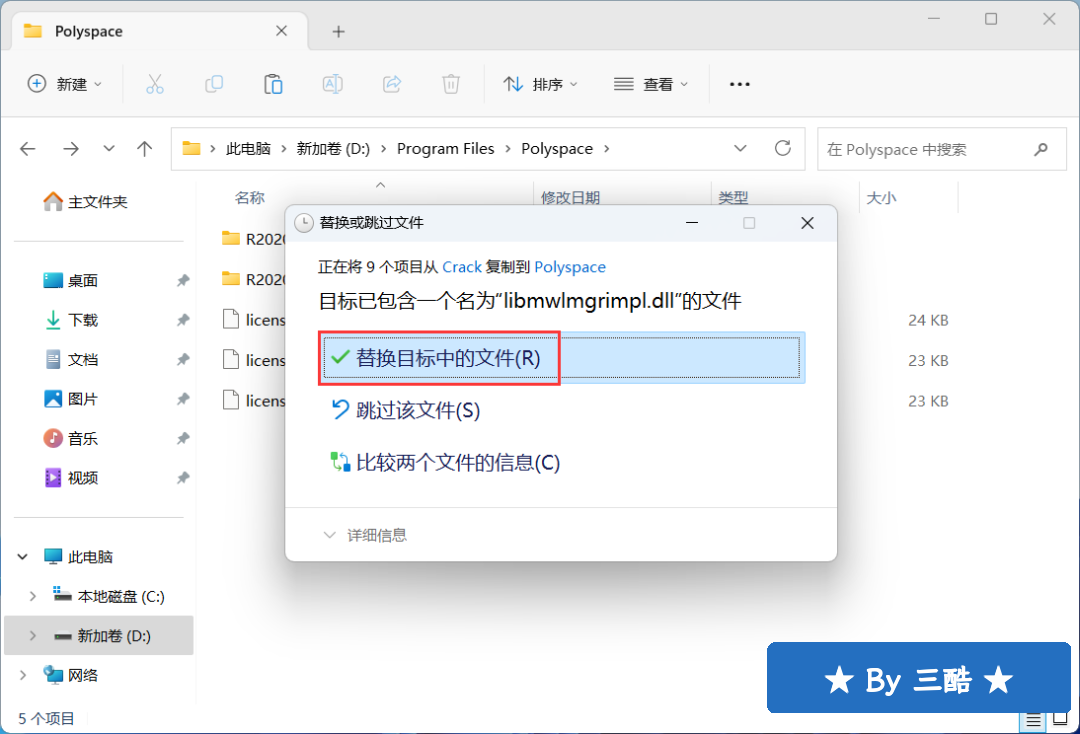
Task: Open 视频 in the sidebar
Action: pyautogui.click(x=71, y=478)
